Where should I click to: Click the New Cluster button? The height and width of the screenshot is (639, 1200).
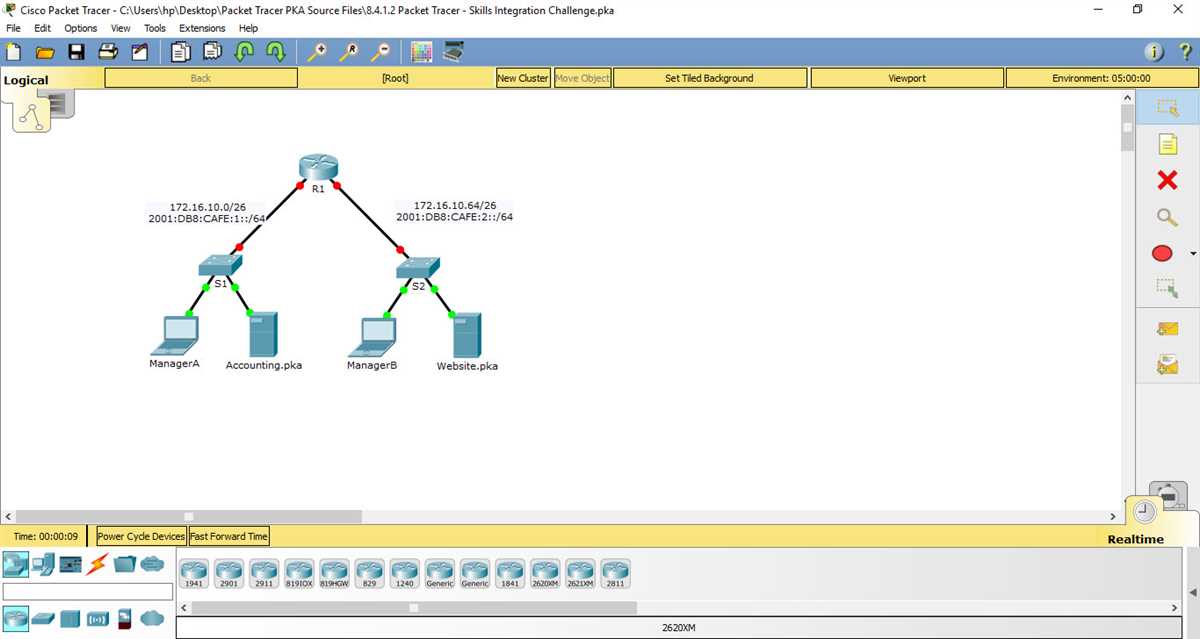[523, 78]
